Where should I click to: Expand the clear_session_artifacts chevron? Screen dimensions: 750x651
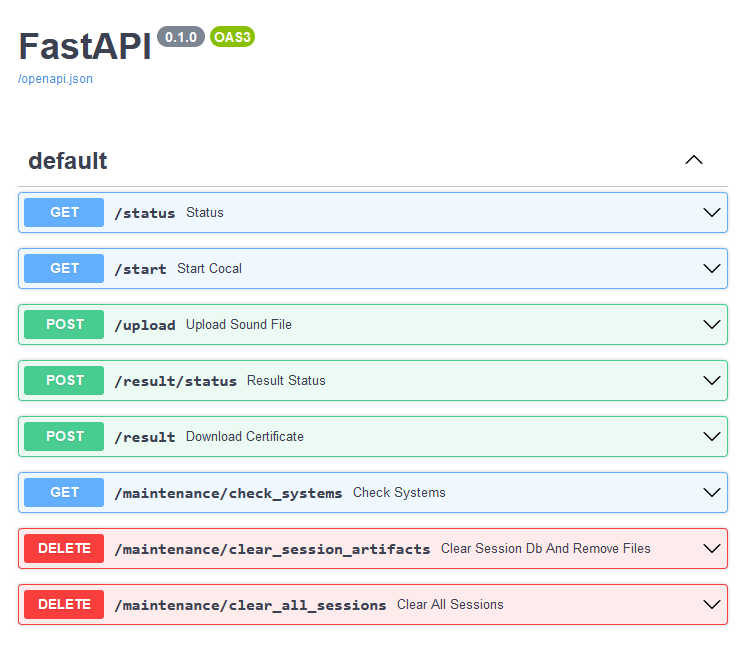[712, 548]
